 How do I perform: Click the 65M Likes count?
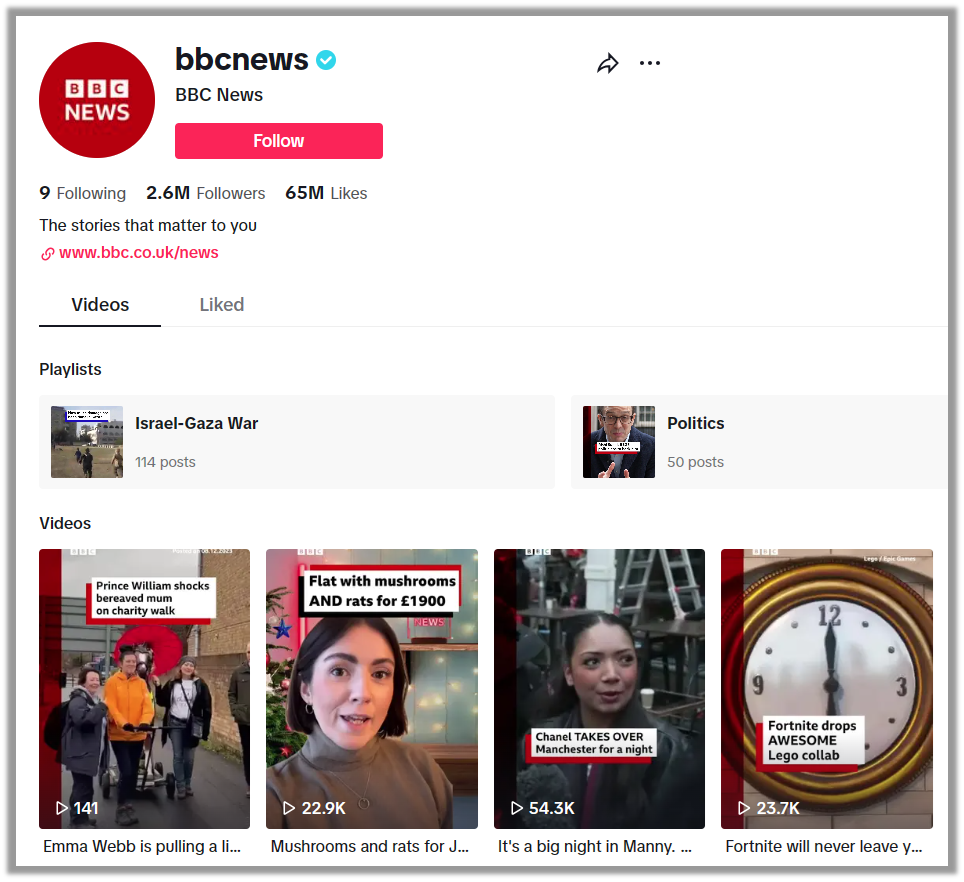click(326, 193)
